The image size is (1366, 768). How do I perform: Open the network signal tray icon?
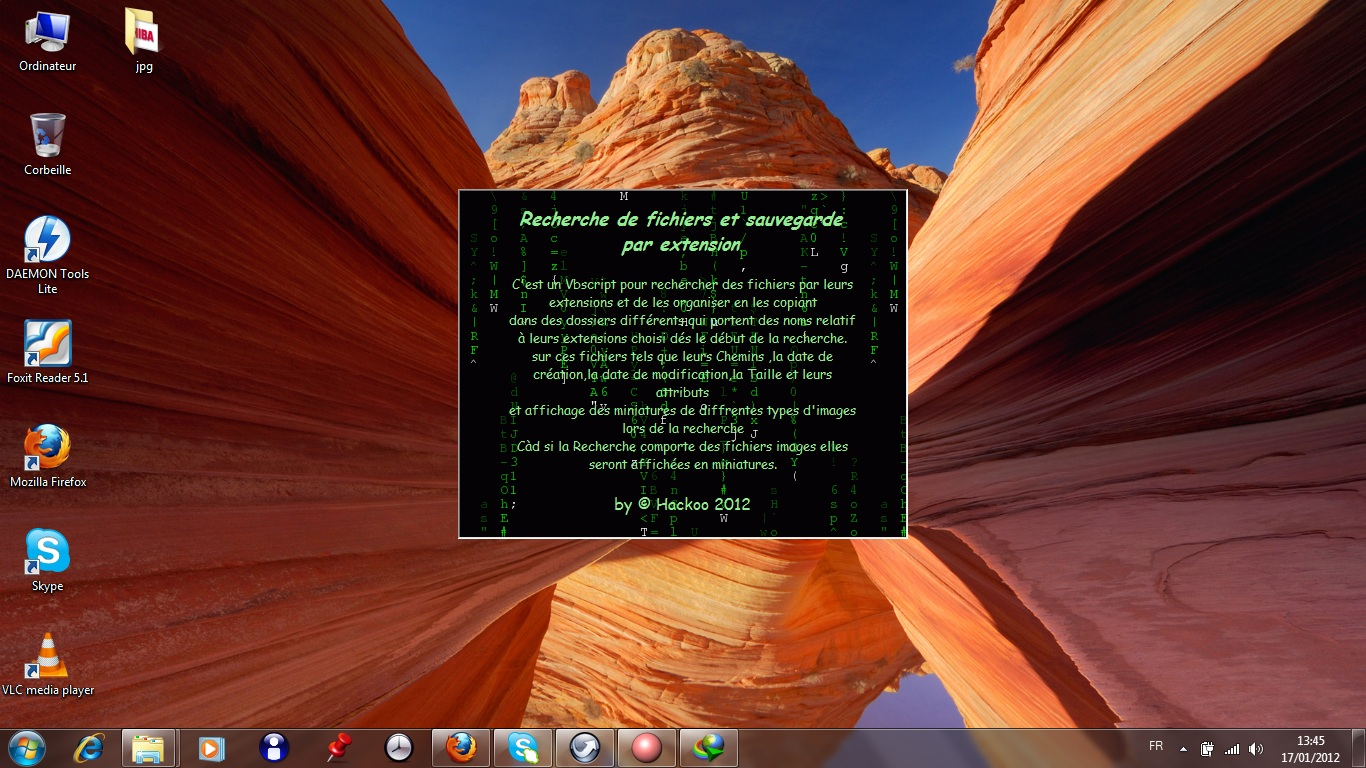point(1232,748)
